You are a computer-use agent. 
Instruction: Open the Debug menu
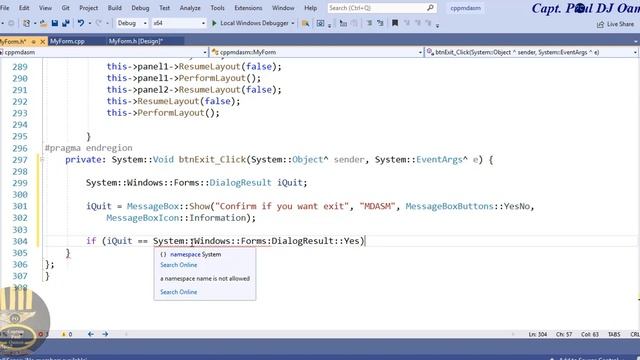[140, 8]
